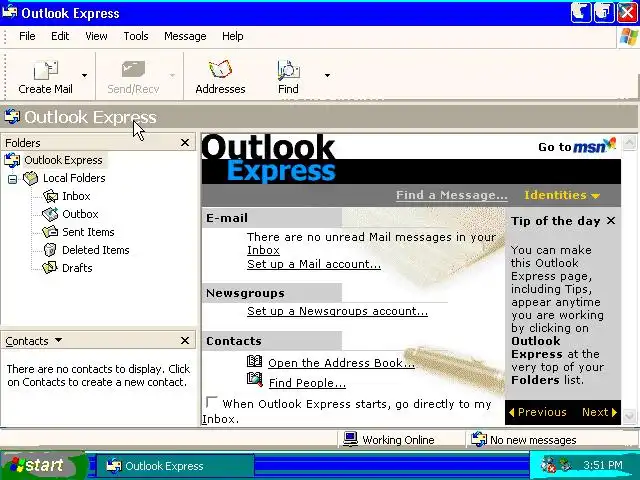Select Outlook Express root in folder tree
The height and width of the screenshot is (480, 640).
coord(63,160)
